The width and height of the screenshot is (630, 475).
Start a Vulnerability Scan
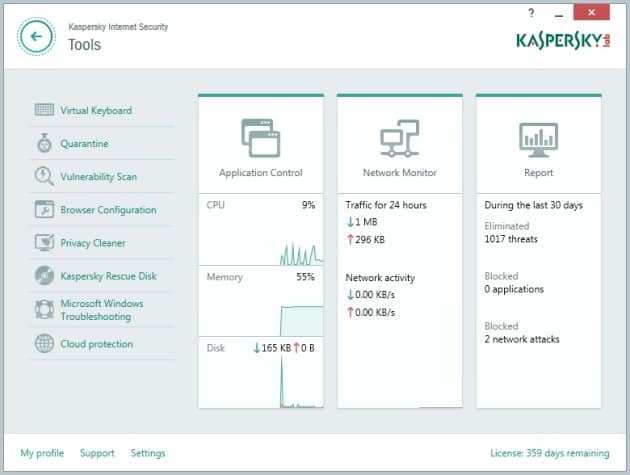coord(99,177)
